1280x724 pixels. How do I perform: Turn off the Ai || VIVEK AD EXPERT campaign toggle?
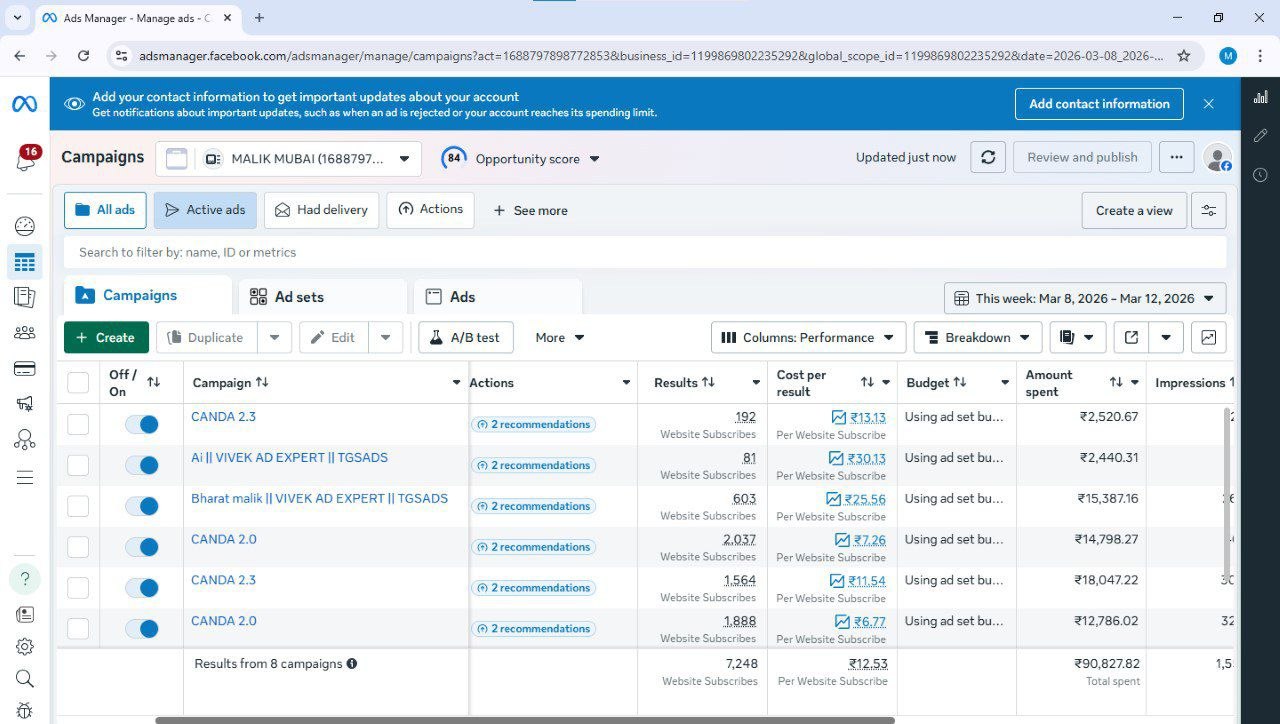click(x=141, y=465)
